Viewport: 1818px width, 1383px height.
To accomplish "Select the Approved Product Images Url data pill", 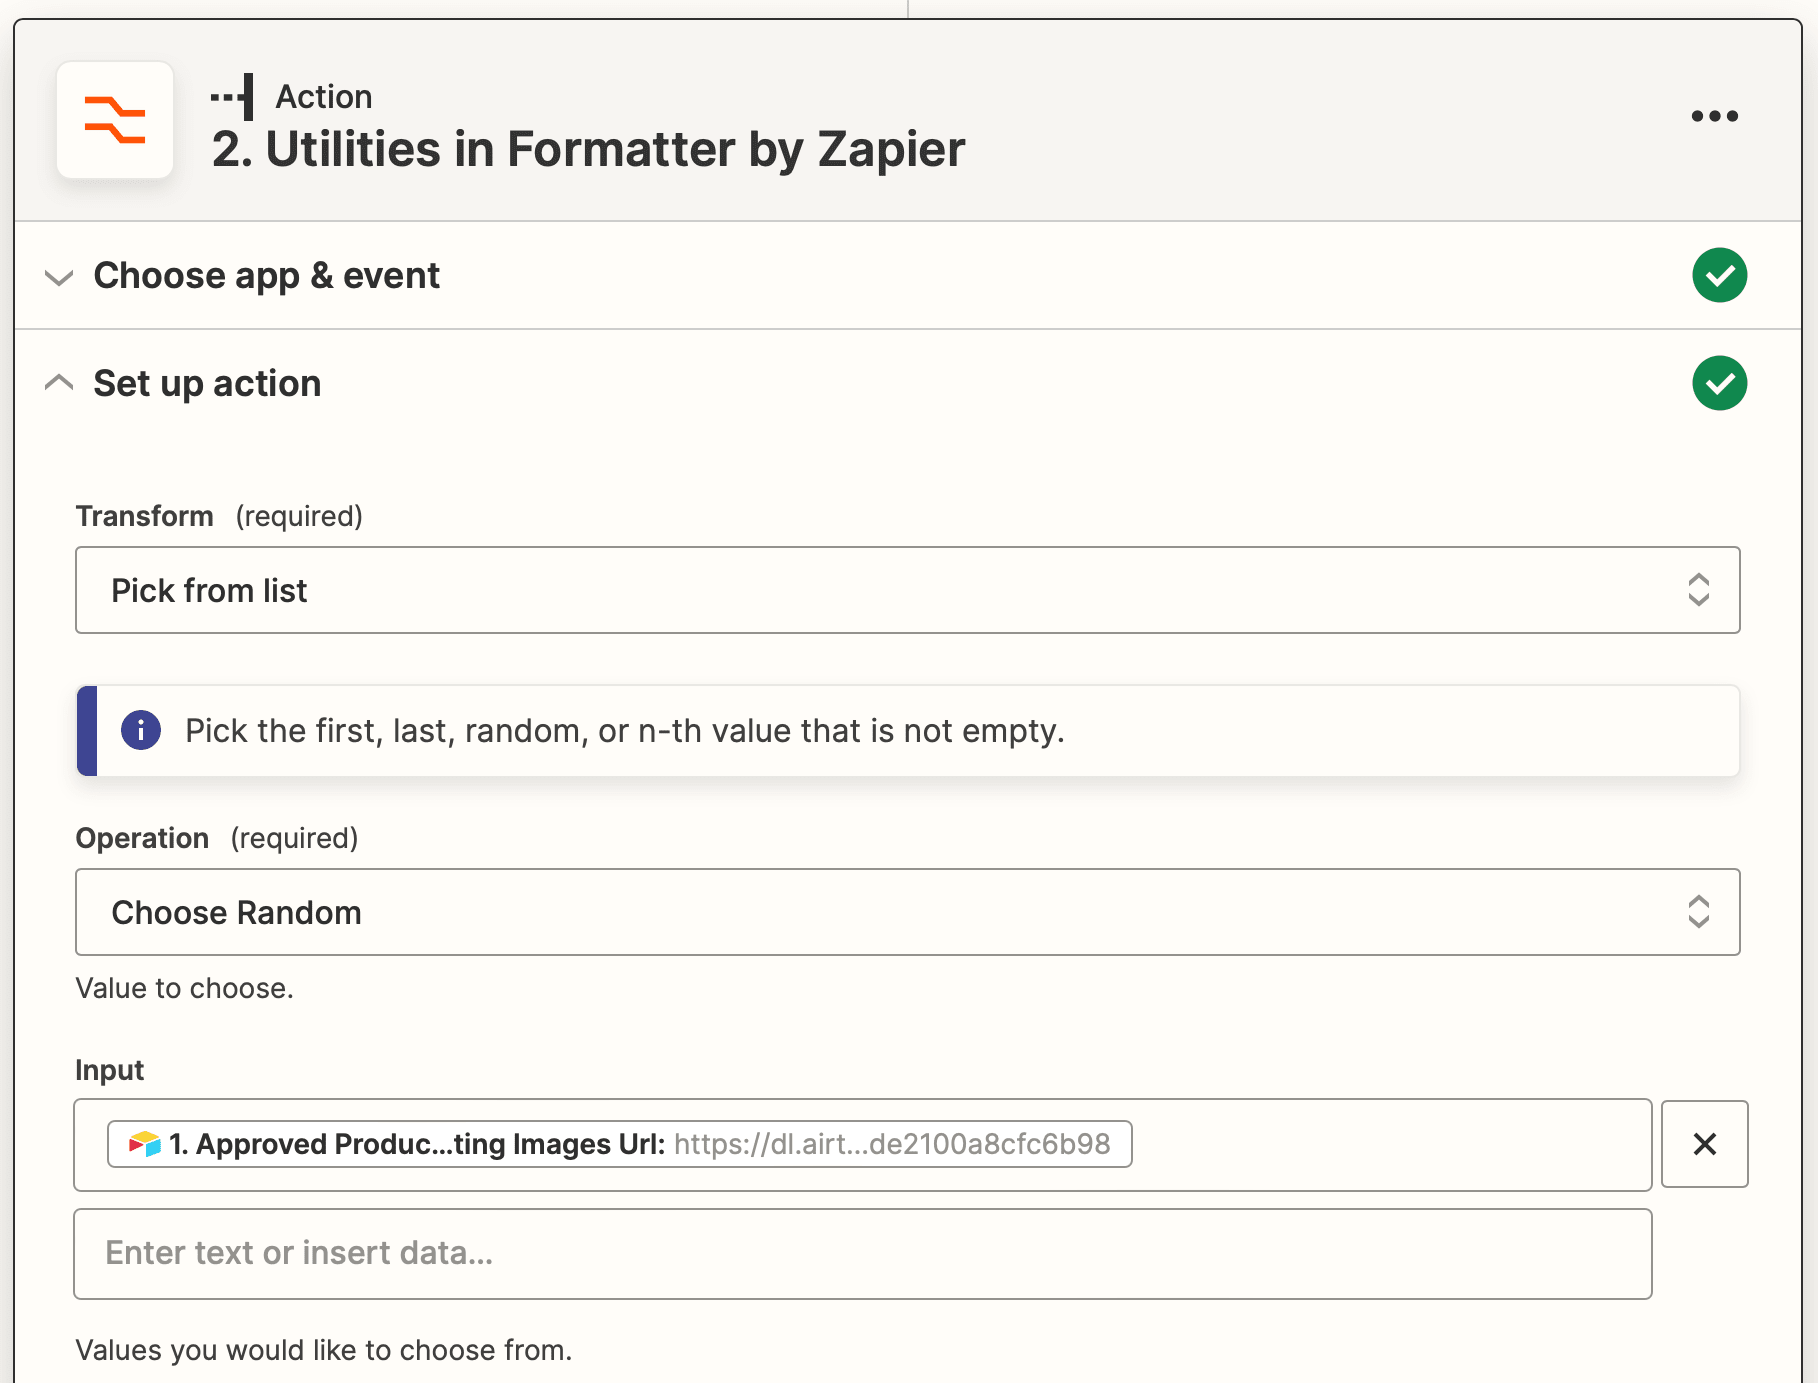I will coord(620,1144).
